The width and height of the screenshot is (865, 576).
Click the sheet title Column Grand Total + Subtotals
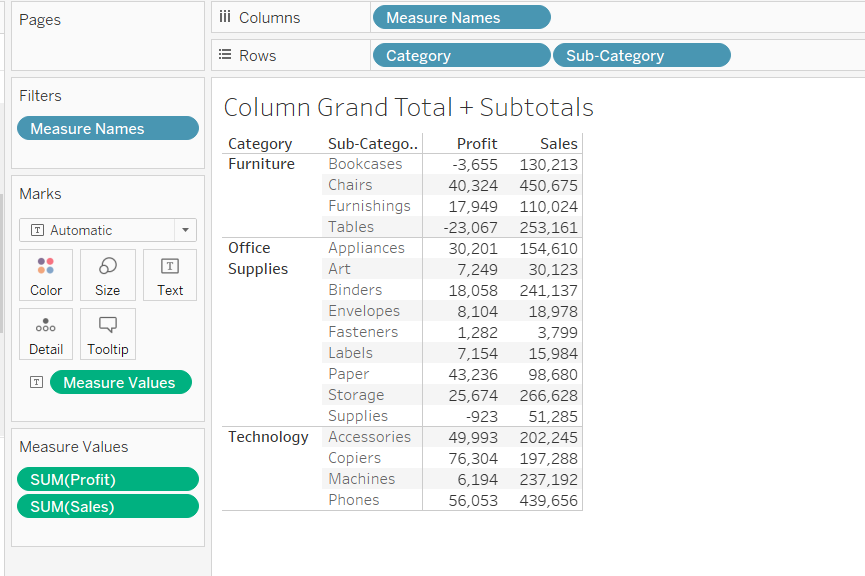(408, 107)
